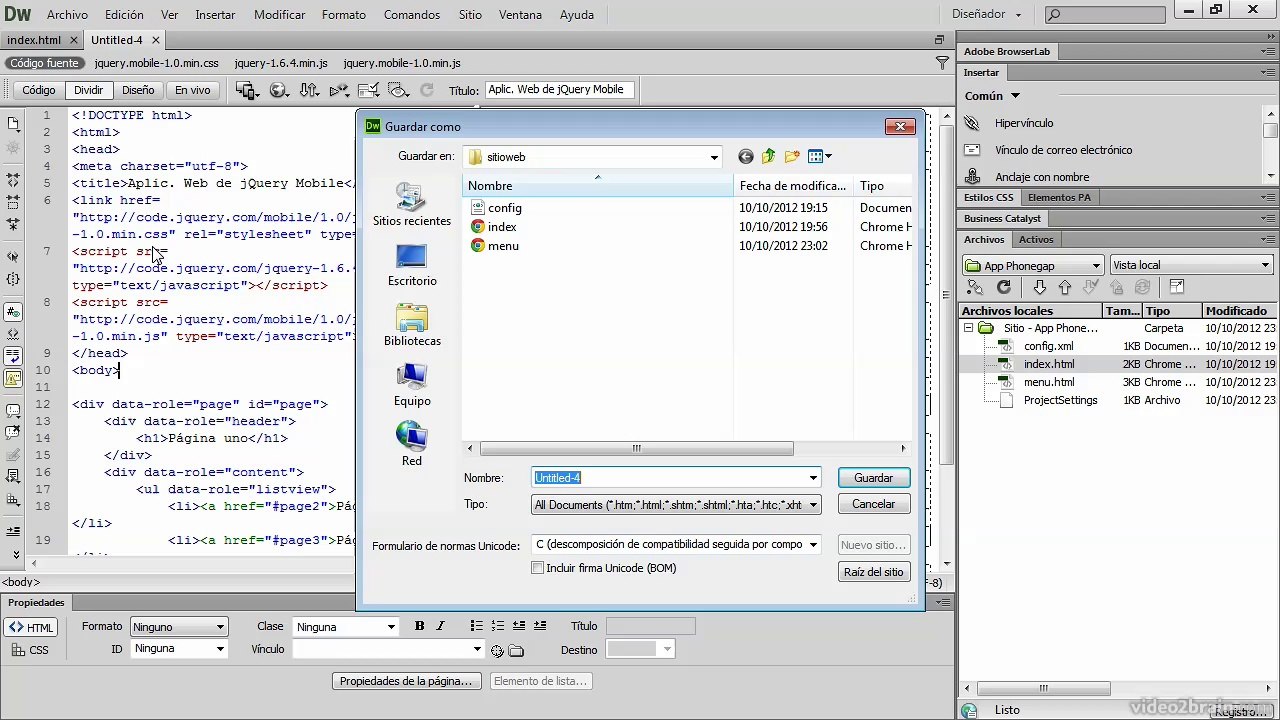The image size is (1280, 720).
Task: Click the ordered list icon in Propiedades
Action: (x=497, y=626)
